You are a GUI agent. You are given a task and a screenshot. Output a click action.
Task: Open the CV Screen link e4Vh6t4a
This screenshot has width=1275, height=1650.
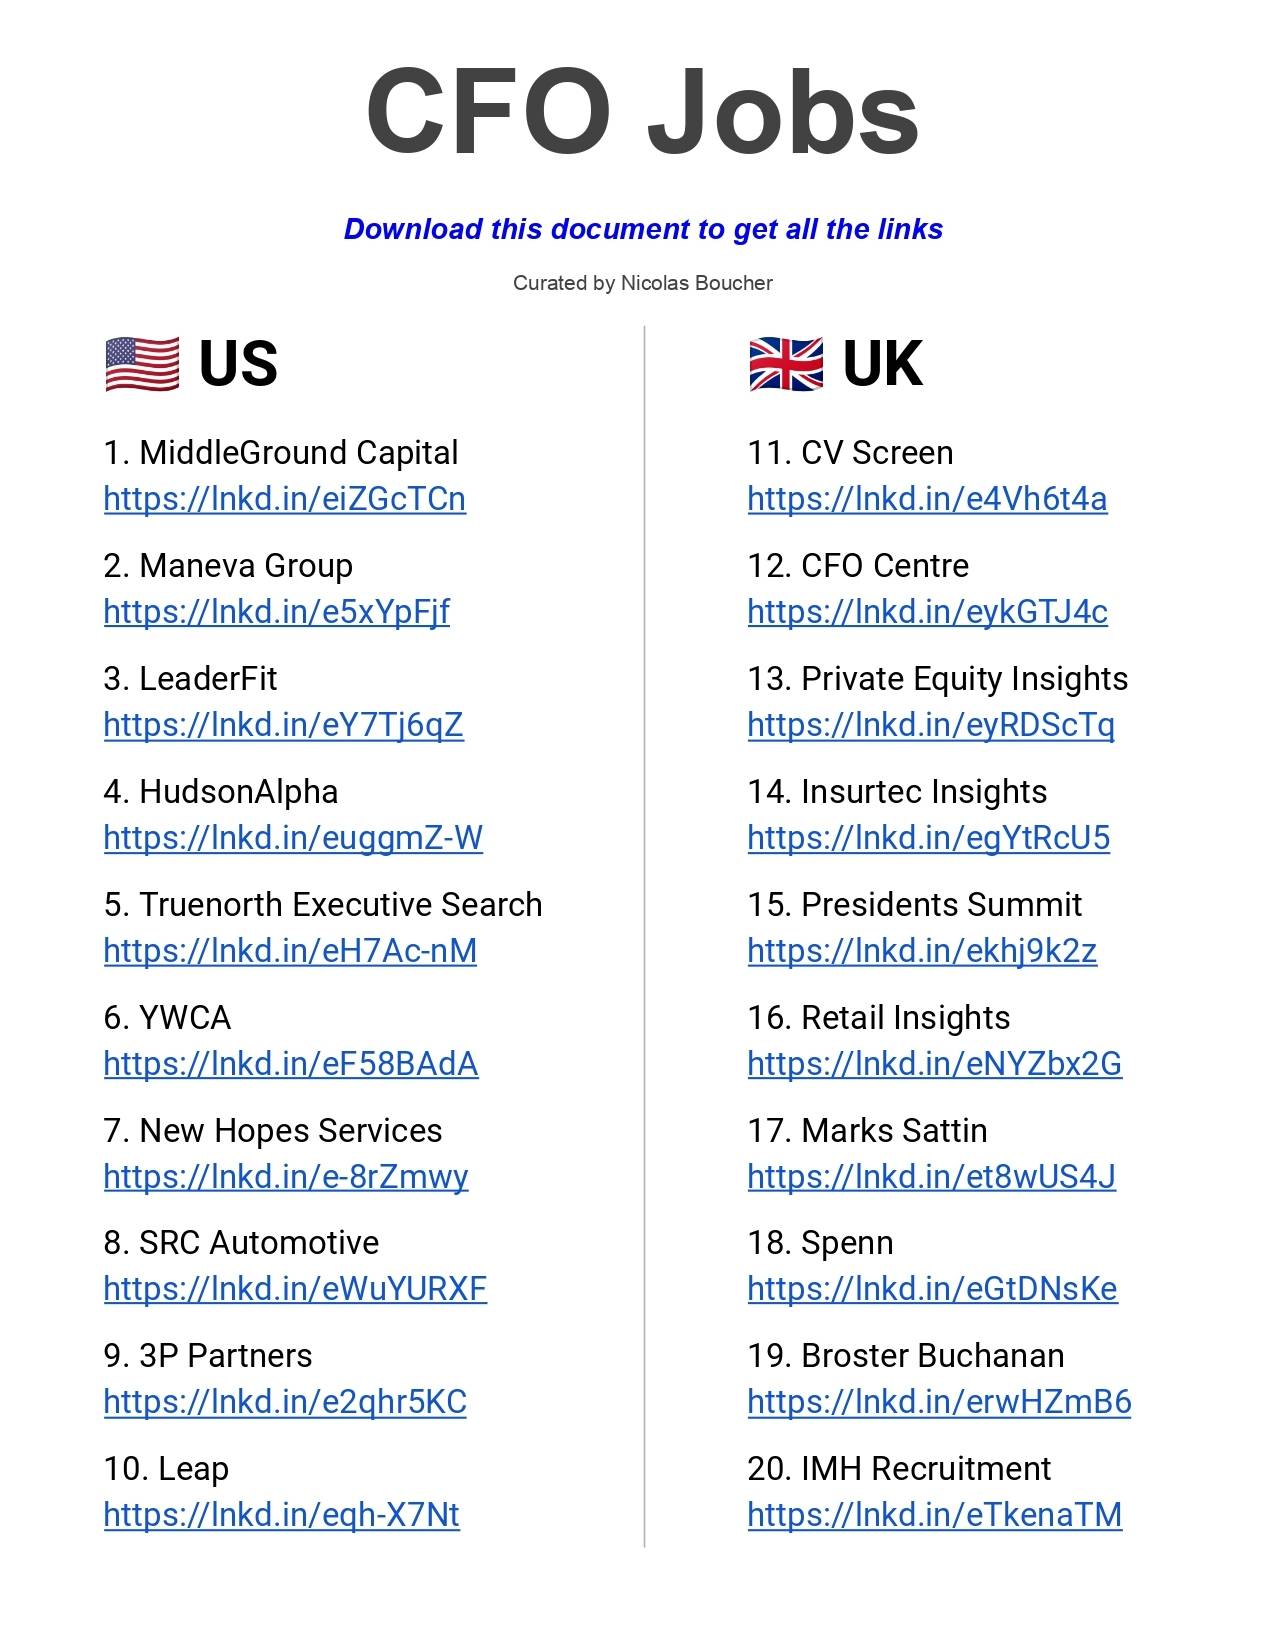[928, 498]
